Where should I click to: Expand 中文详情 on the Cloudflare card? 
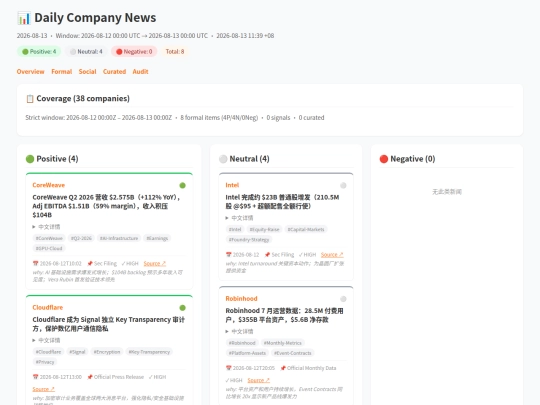tap(46, 340)
